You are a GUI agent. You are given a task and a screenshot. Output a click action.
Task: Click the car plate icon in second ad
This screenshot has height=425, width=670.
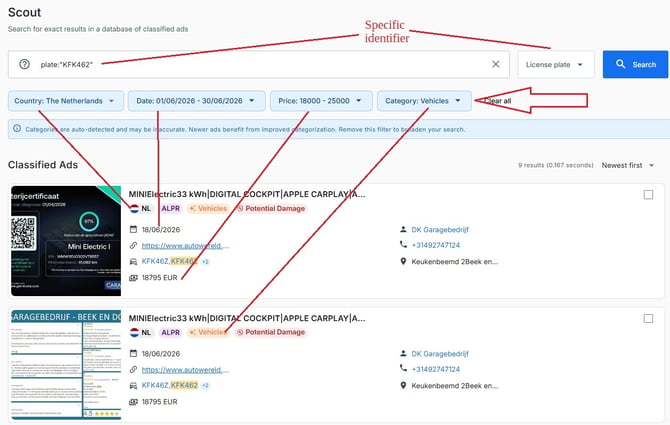[133, 385]
